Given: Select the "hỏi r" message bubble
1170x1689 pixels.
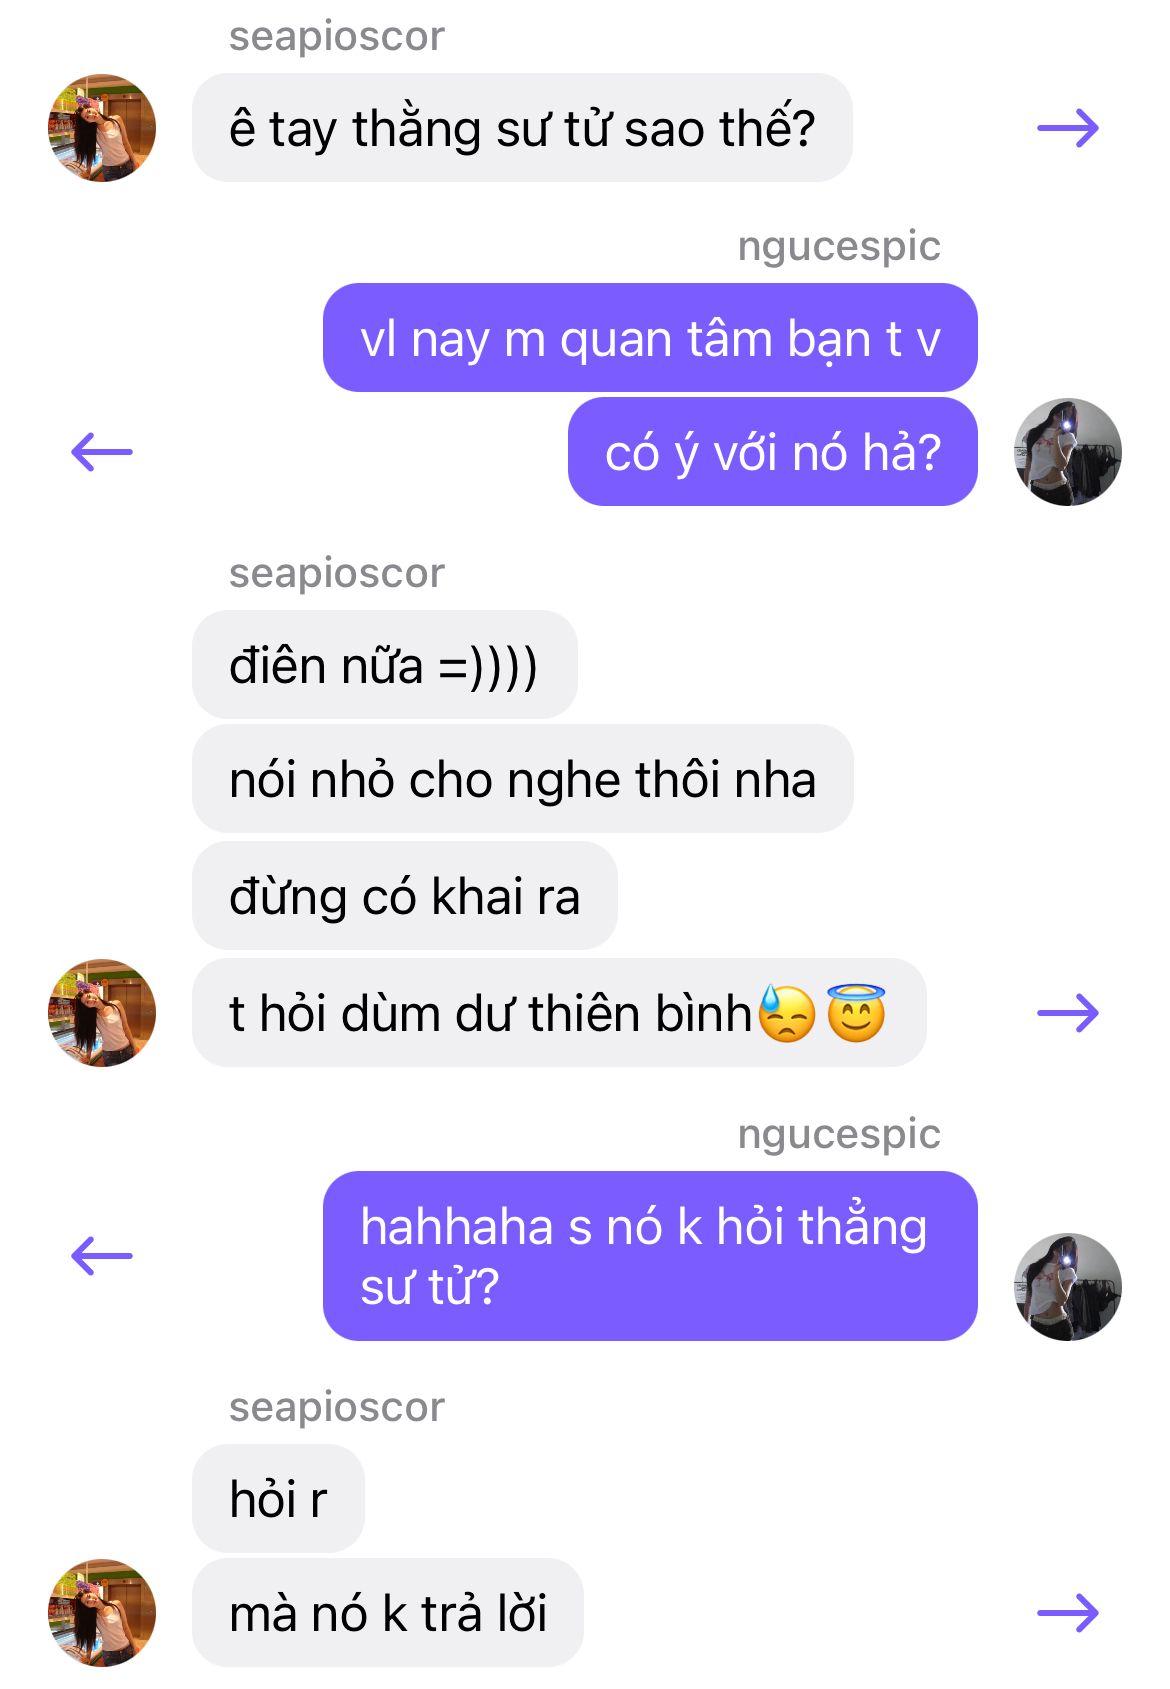Looking at the screenshot, I should click(278, 1499).
